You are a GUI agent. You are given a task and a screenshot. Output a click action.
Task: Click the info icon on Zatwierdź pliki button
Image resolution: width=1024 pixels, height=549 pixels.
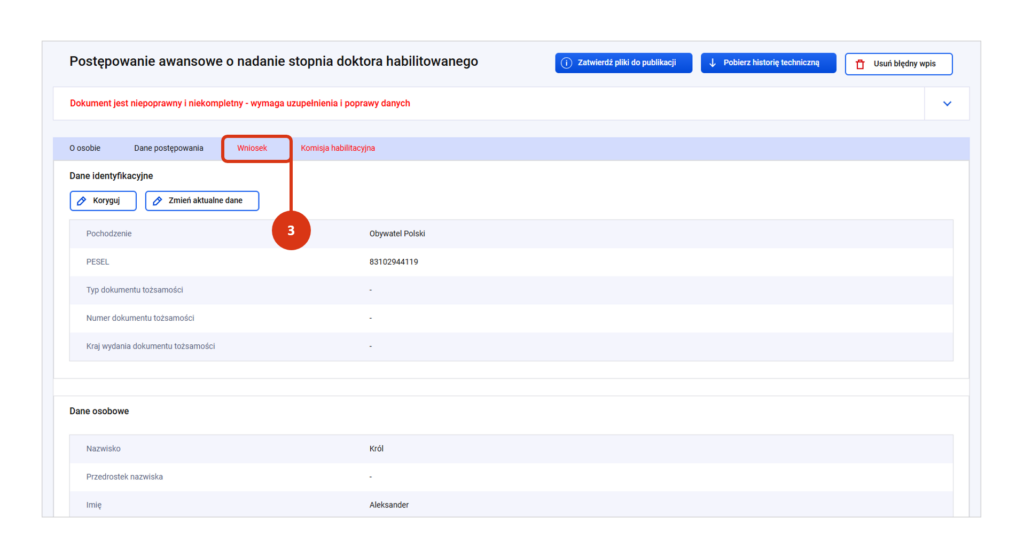point(567,63)
